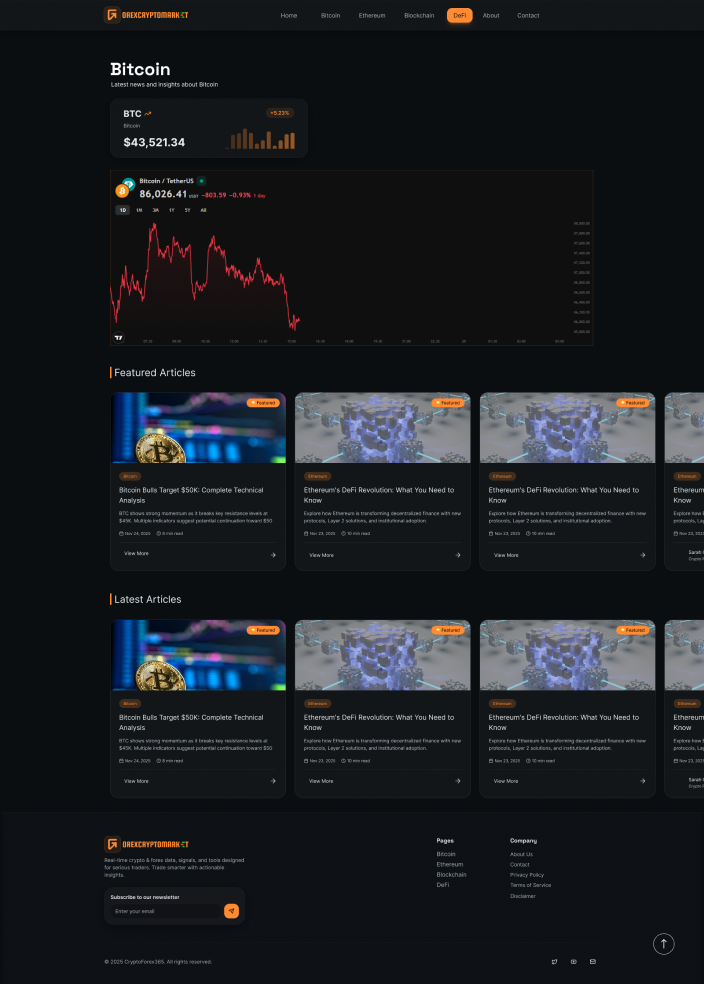704x984 pixels.
Task: Click the BTC trending-up arrow icon
Action: 148,114
